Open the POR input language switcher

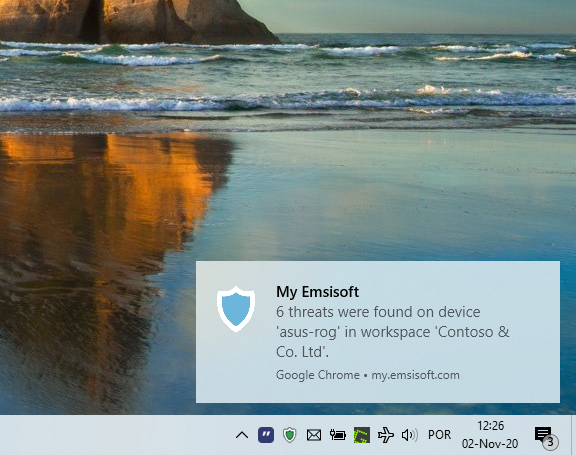439,435
